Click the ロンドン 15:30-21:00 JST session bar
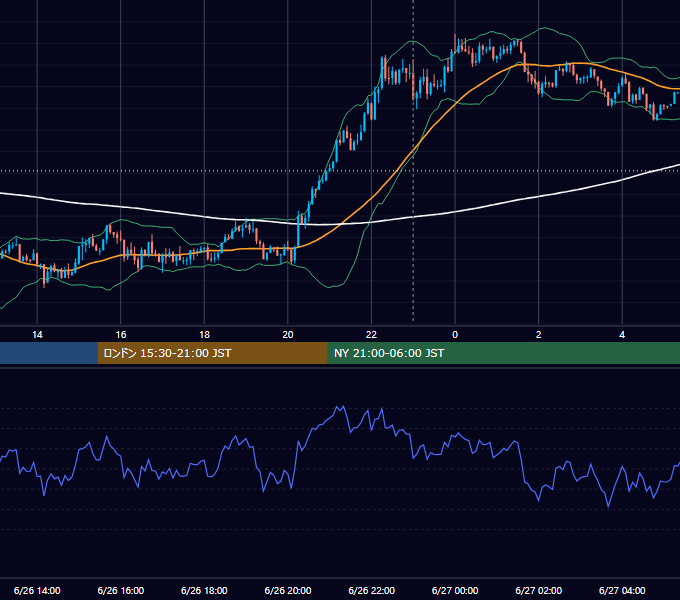680x600 pixels. coord(212,353)
